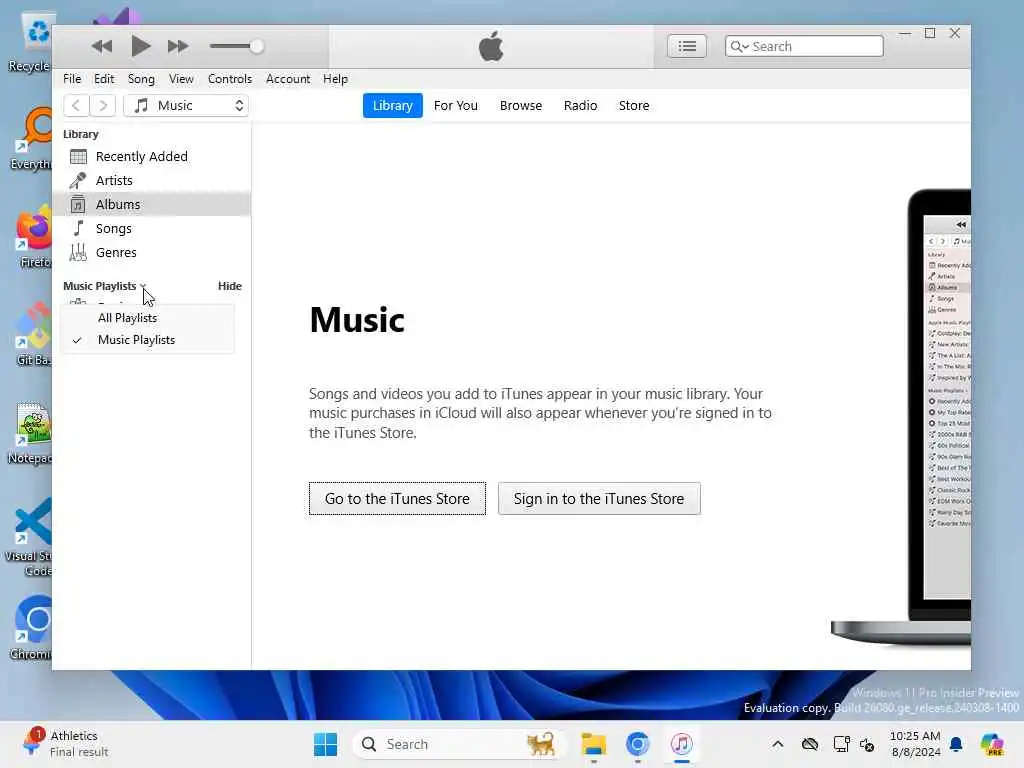Choose the checked Music Playlists option
The width and height of the screenshot is (1024, 768).
coord(148,340)
